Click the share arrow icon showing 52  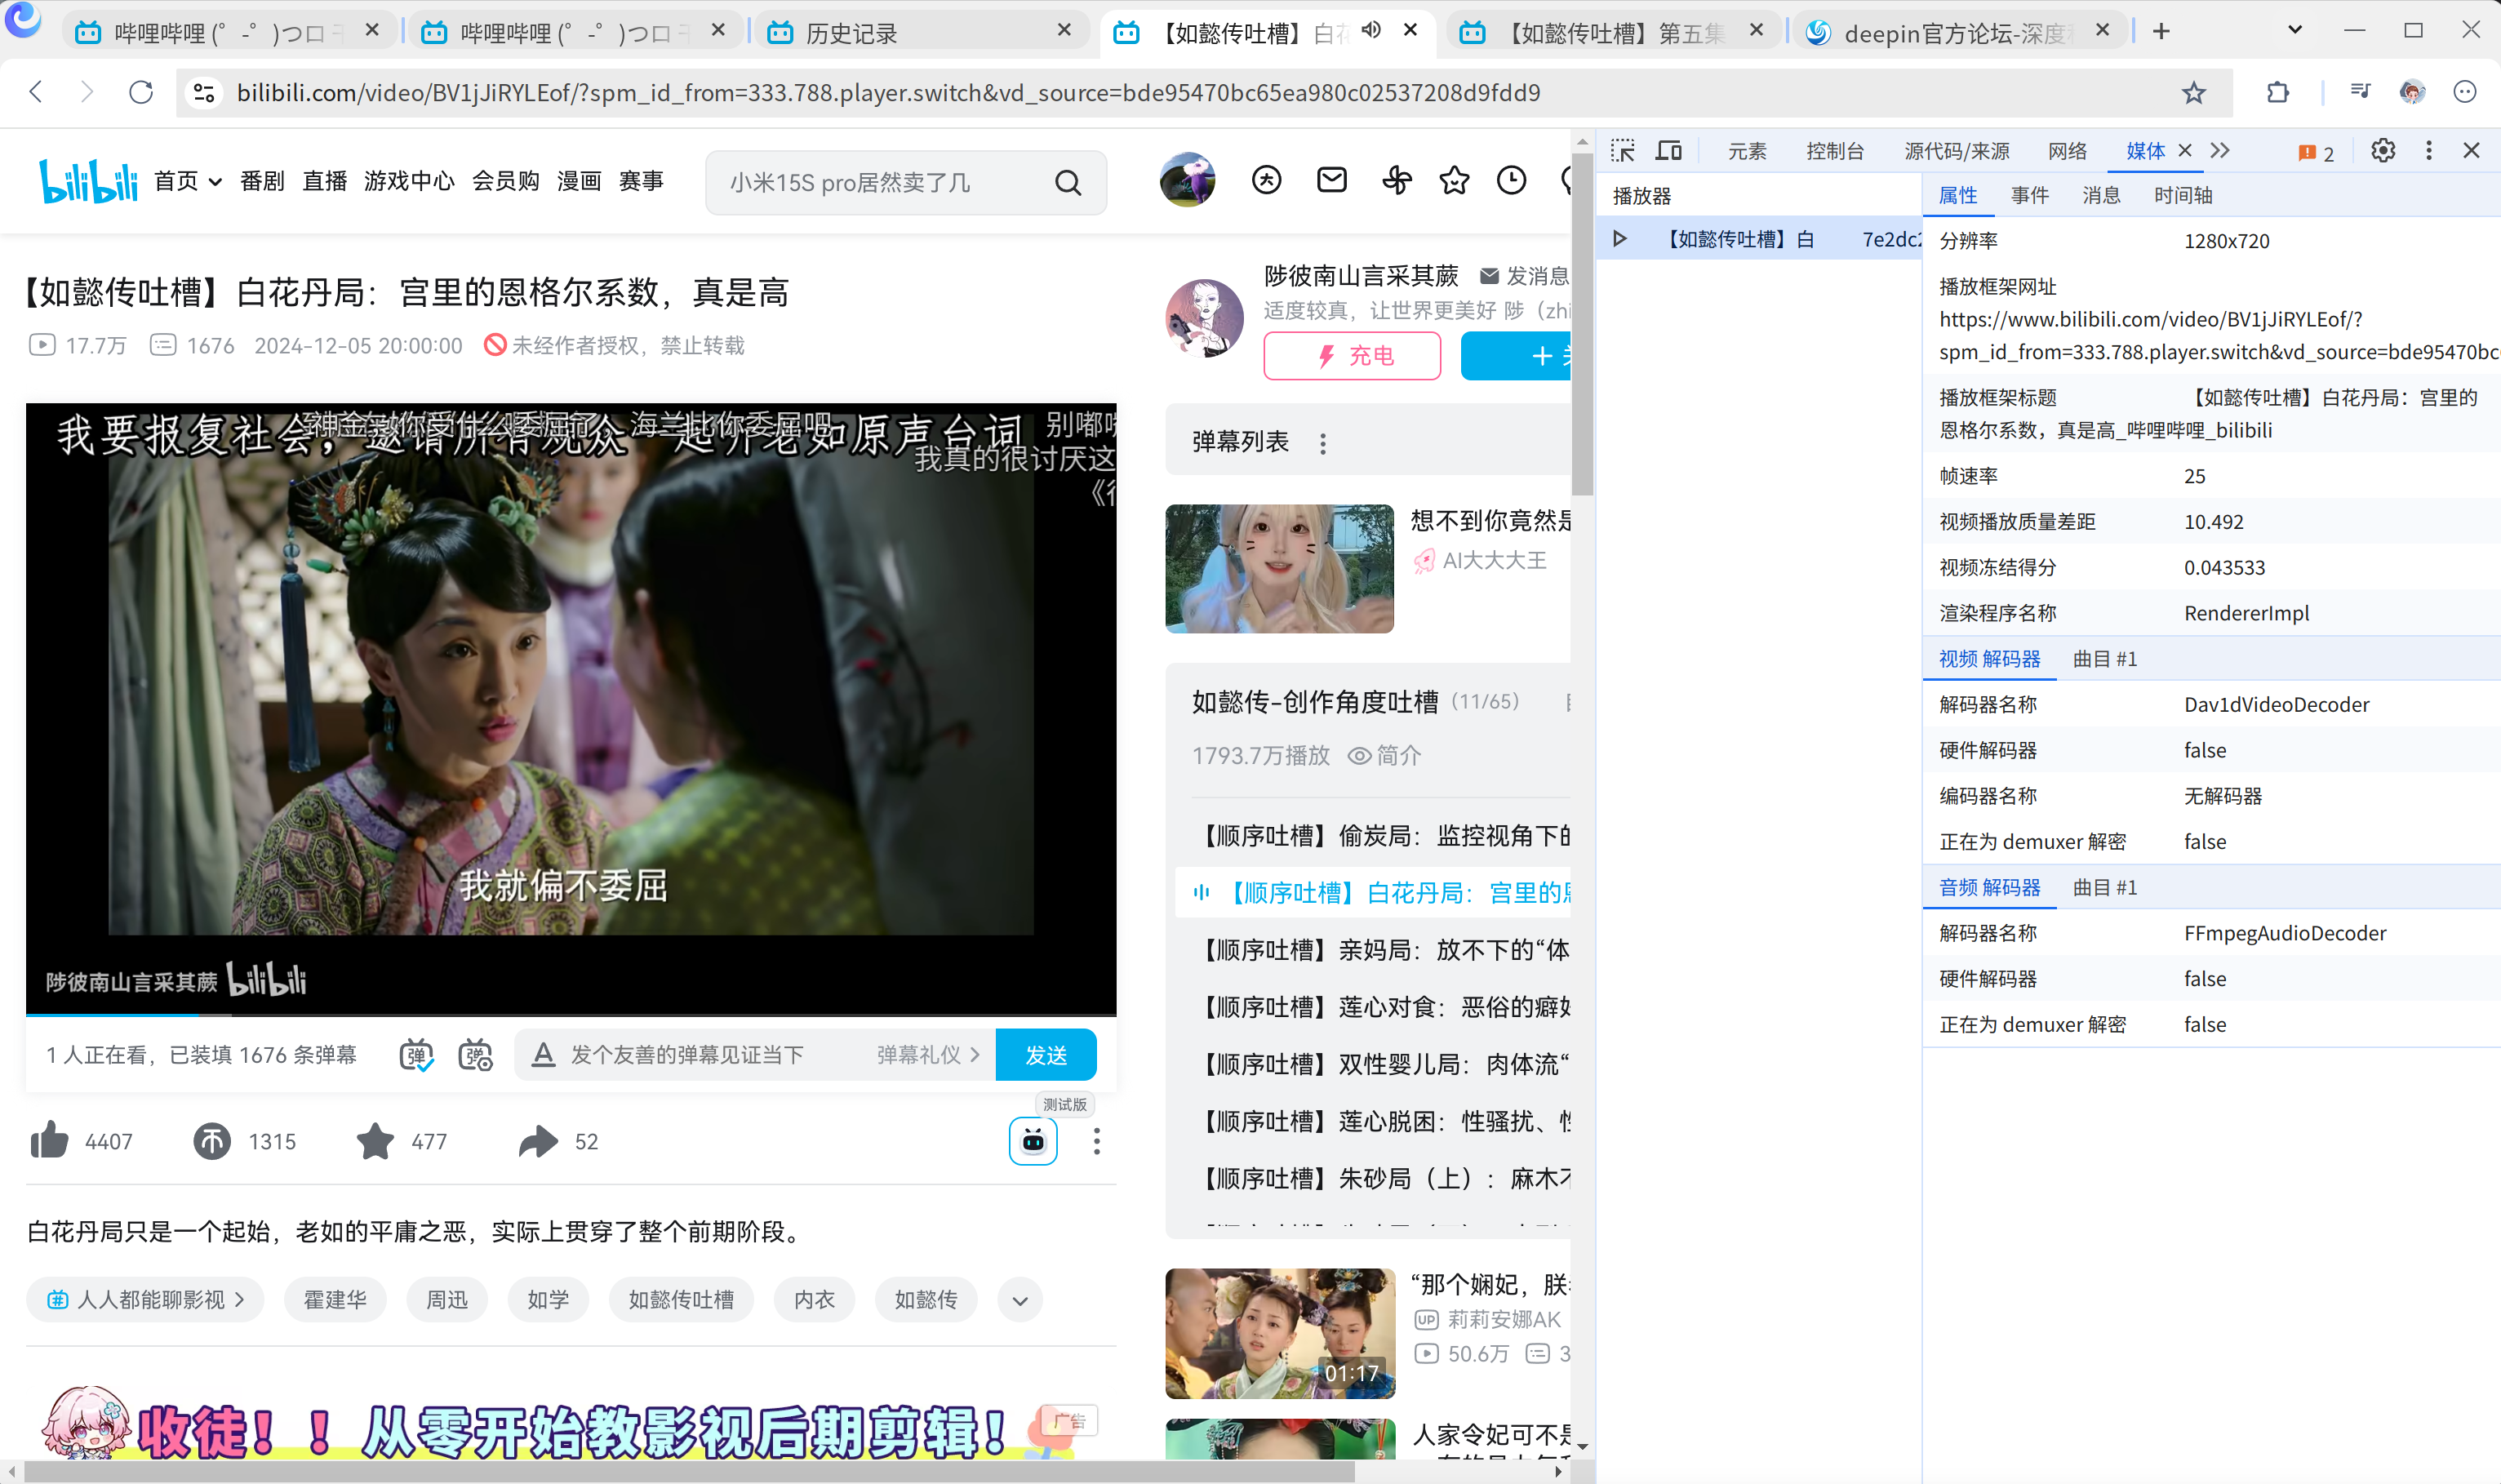pyautogui.click(x=538, y=1141)
